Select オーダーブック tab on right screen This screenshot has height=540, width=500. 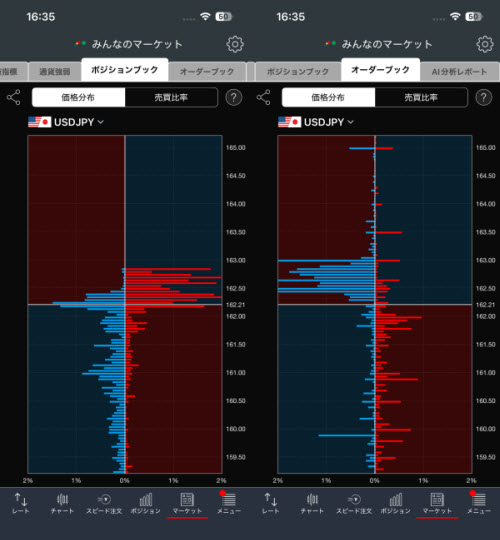381,70
